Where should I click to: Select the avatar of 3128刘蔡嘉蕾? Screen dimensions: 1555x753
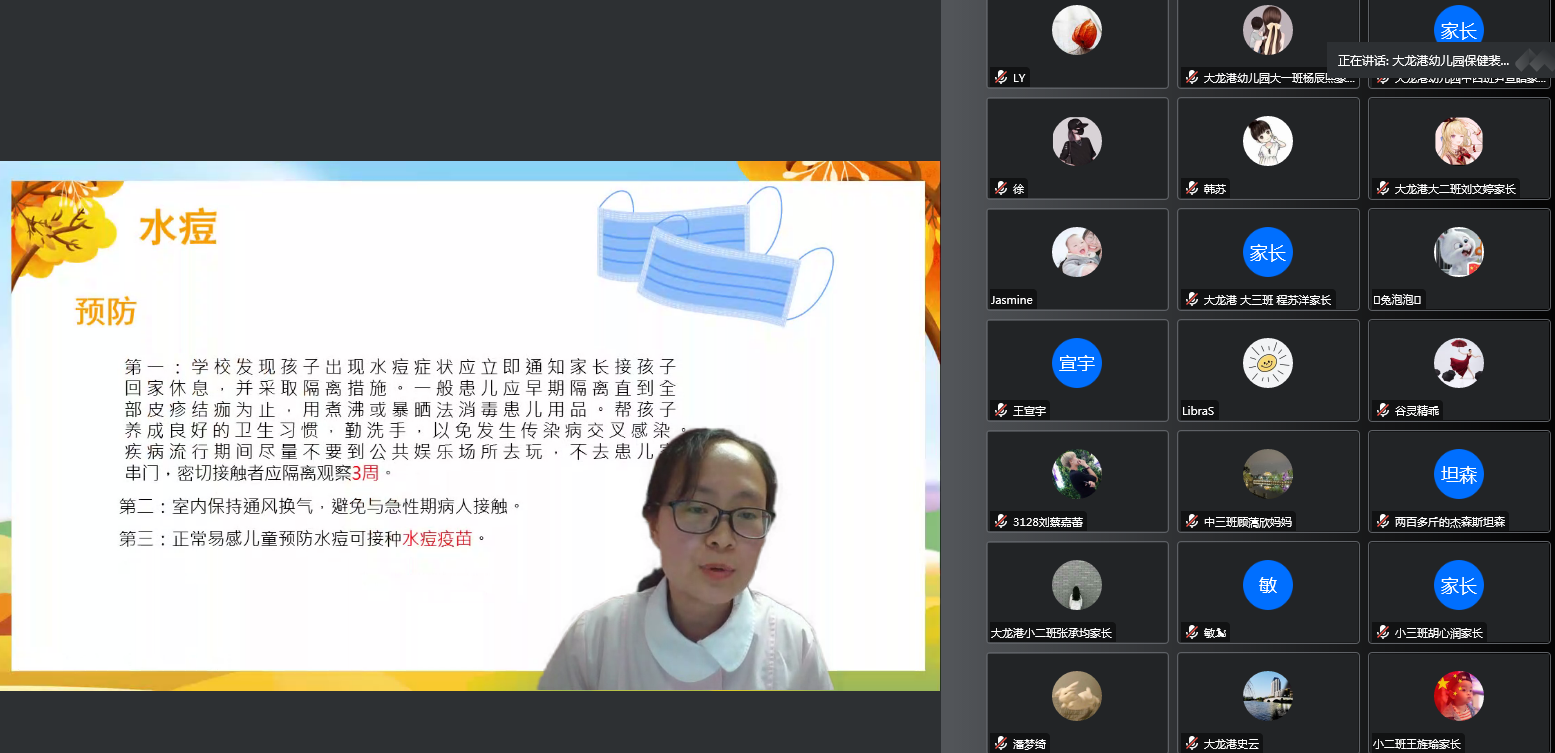(x=1077, y=474)
